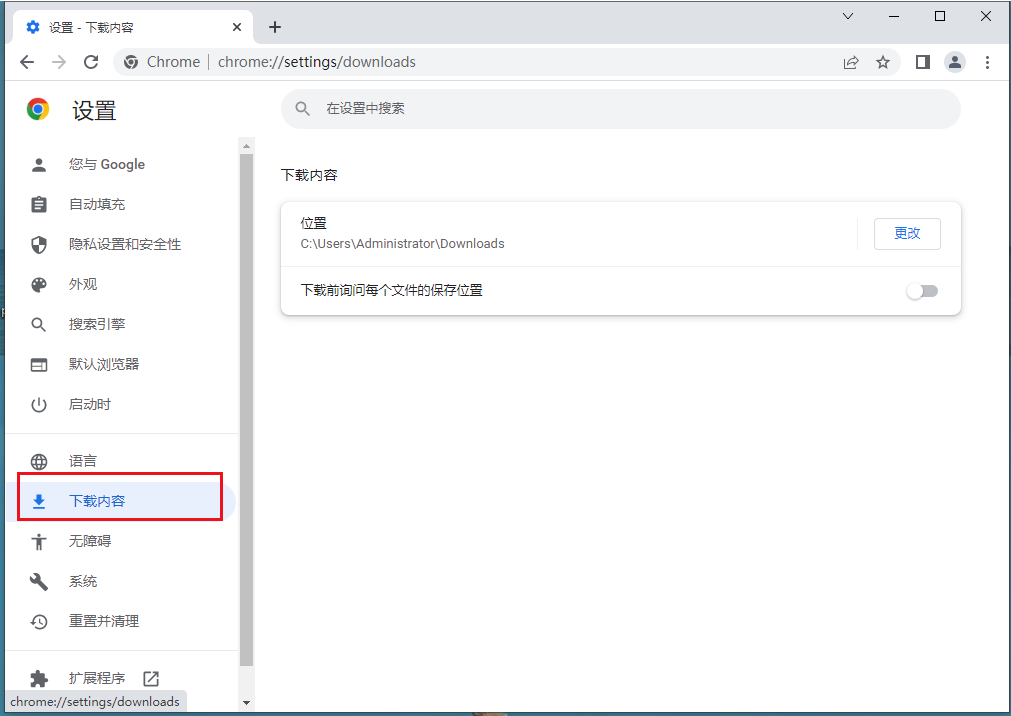
Task: Maximize the Chrome window
Action: pyautogui.click(x=940, y=16)
